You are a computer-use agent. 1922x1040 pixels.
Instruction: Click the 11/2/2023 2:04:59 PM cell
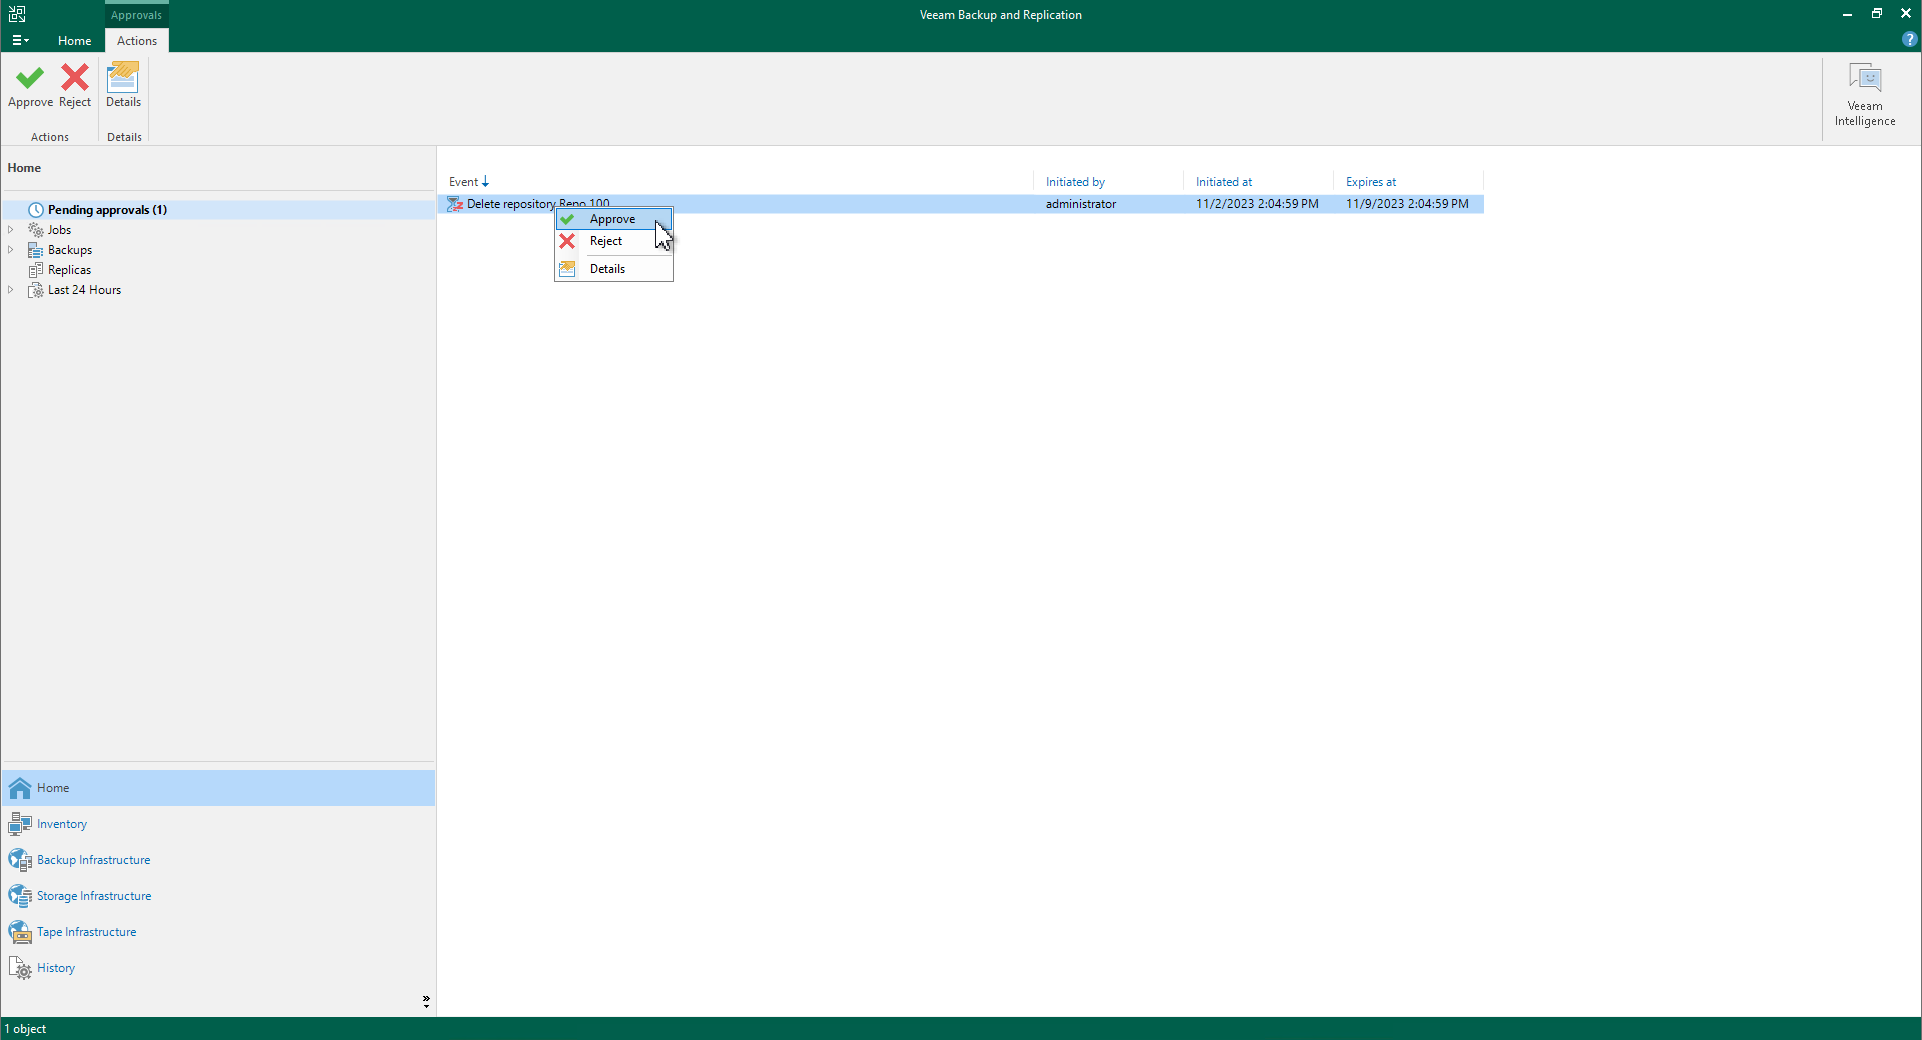[1257, 204]
